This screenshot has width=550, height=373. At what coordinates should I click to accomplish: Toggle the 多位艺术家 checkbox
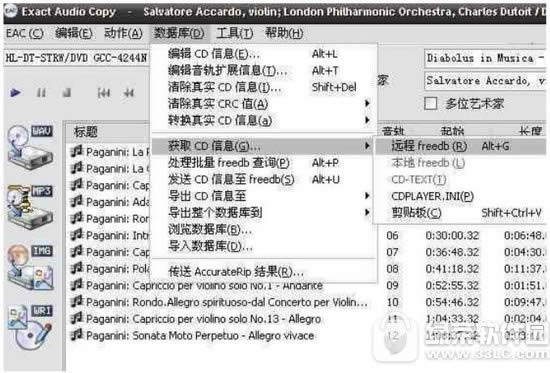431,104
